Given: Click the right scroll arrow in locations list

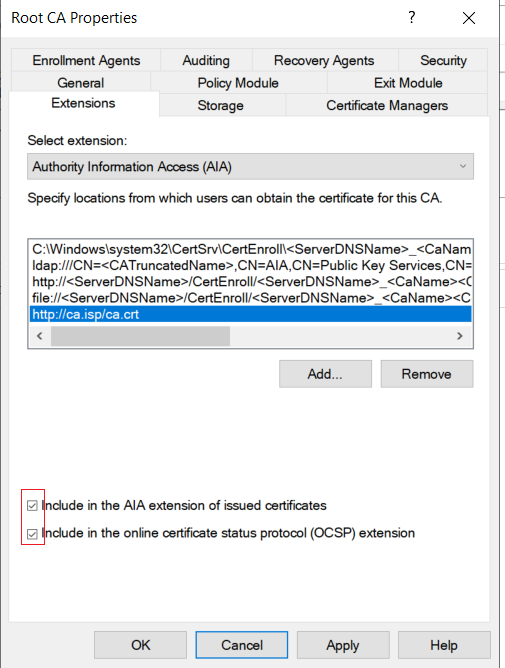Looking at the screenshot, I should 460,336.
